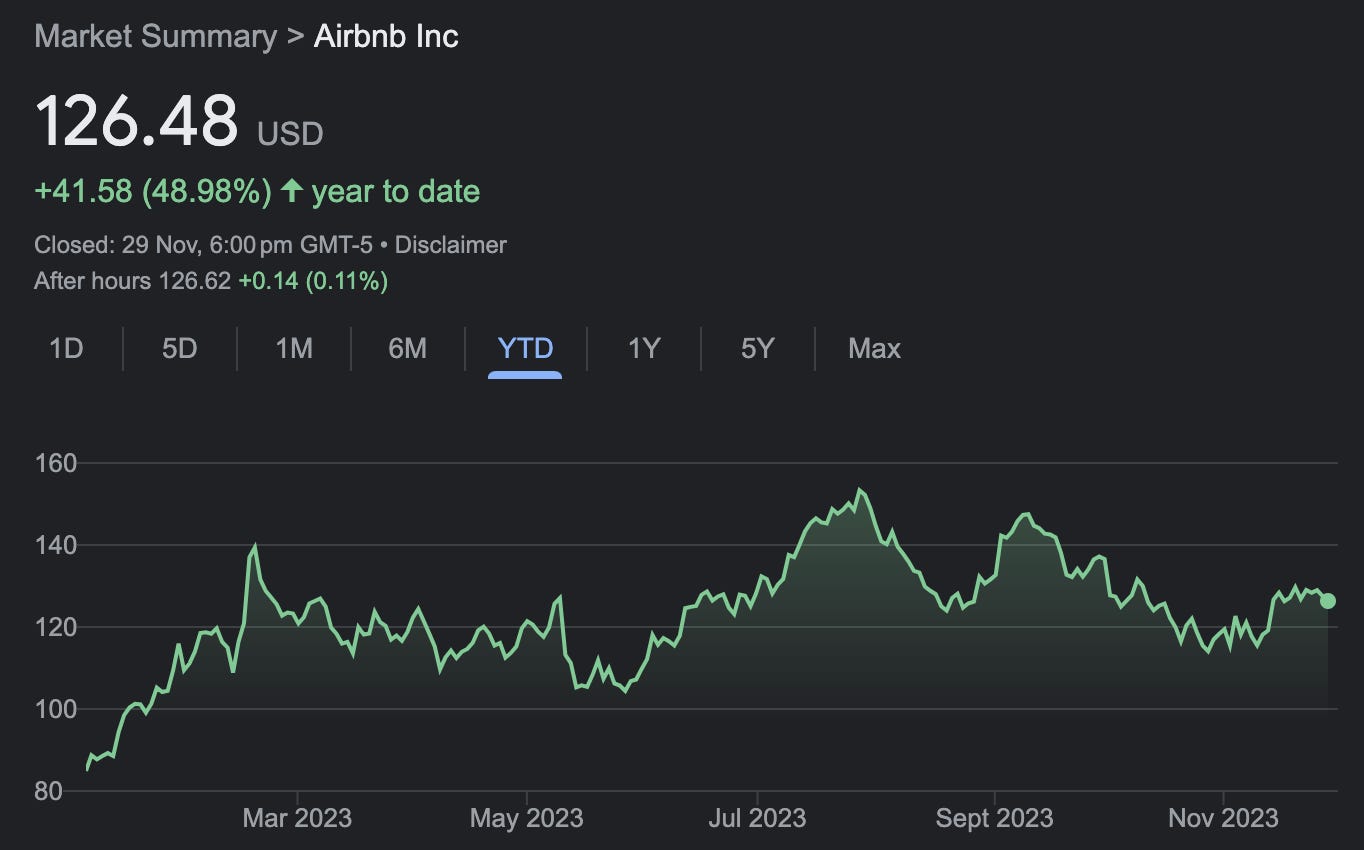Click the Sept 2023 axis label
This screenshot has height=850, width=1364.
click(x=994, y=818)
